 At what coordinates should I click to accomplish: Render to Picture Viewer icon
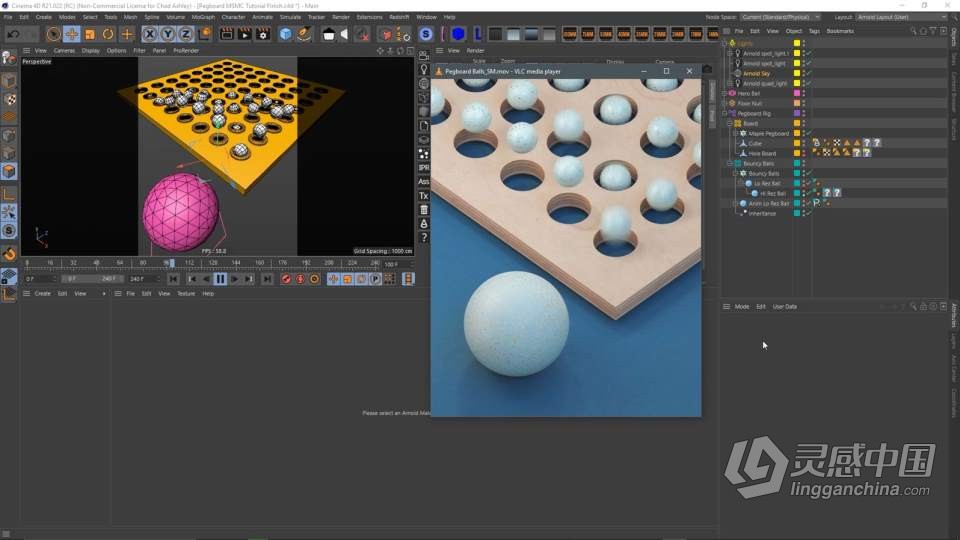245,34
